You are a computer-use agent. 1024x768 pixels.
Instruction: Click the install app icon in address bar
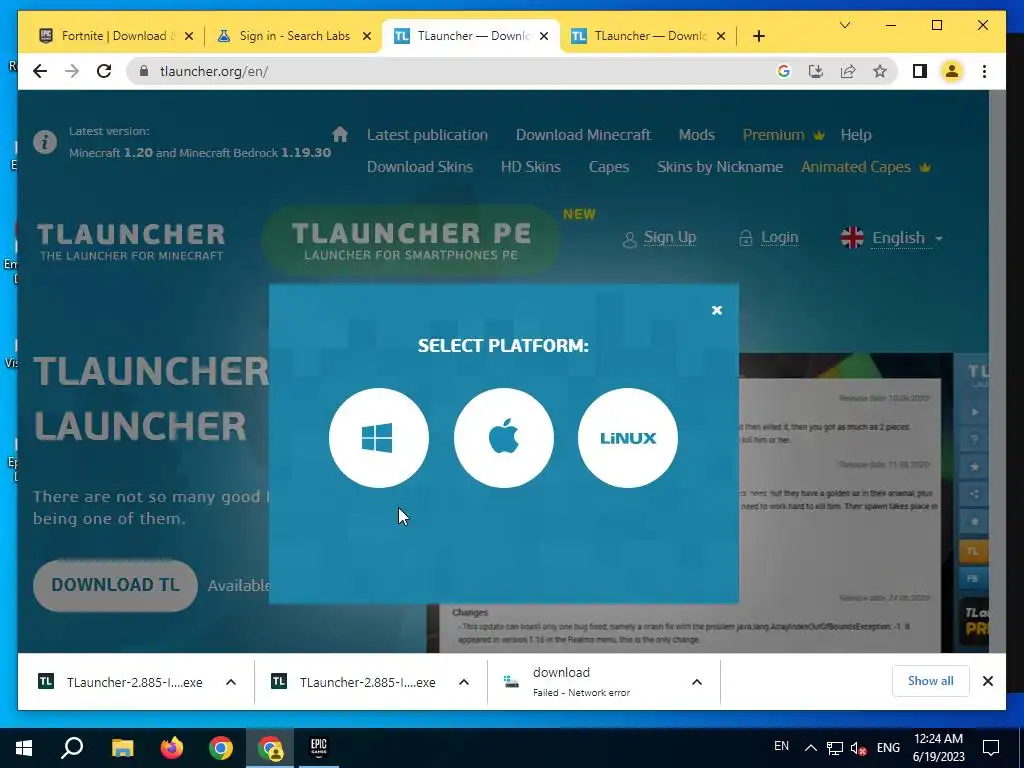pos(816,71)
